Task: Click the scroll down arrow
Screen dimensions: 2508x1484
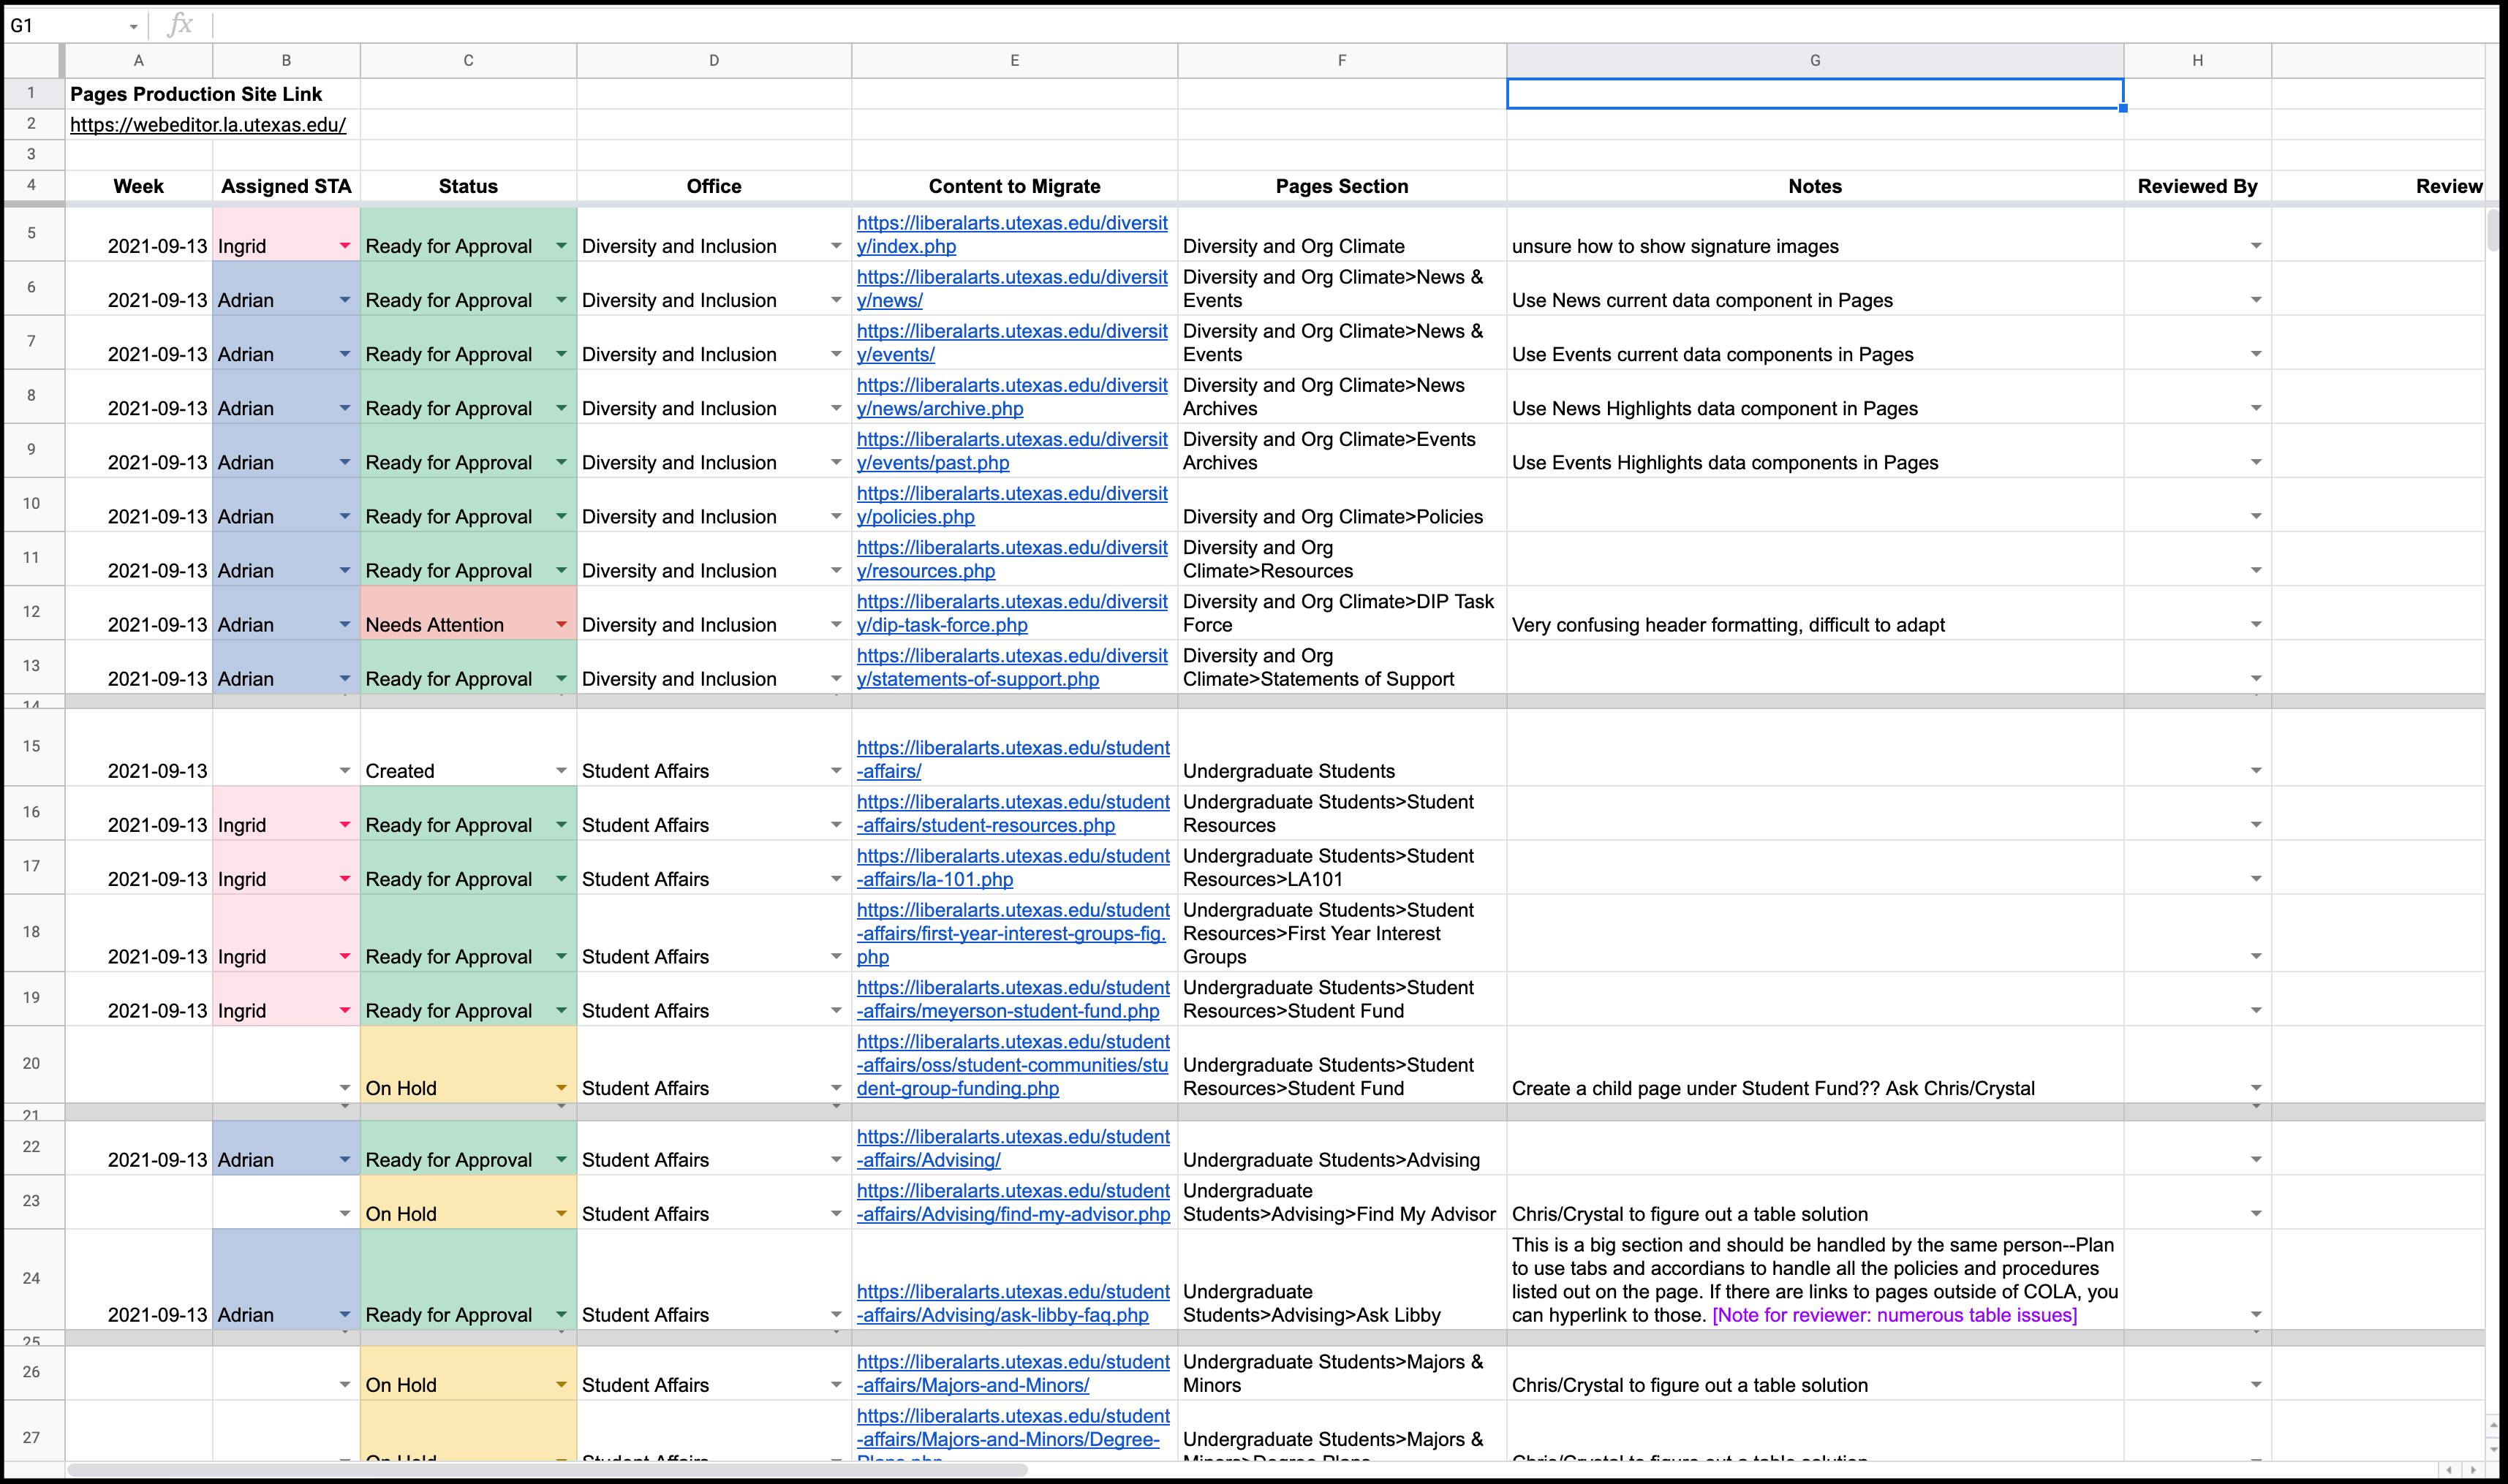Action: (x=2493, y=1449)
